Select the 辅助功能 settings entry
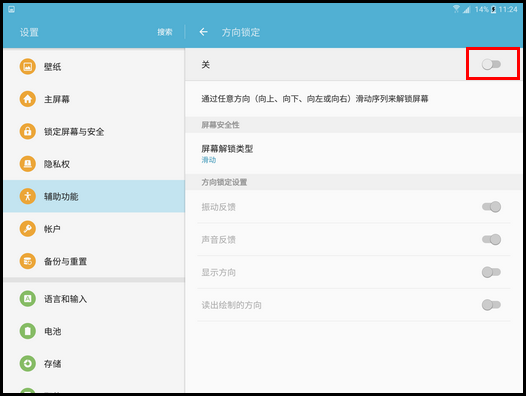This screenshot has height=396, width=526. 94,196
